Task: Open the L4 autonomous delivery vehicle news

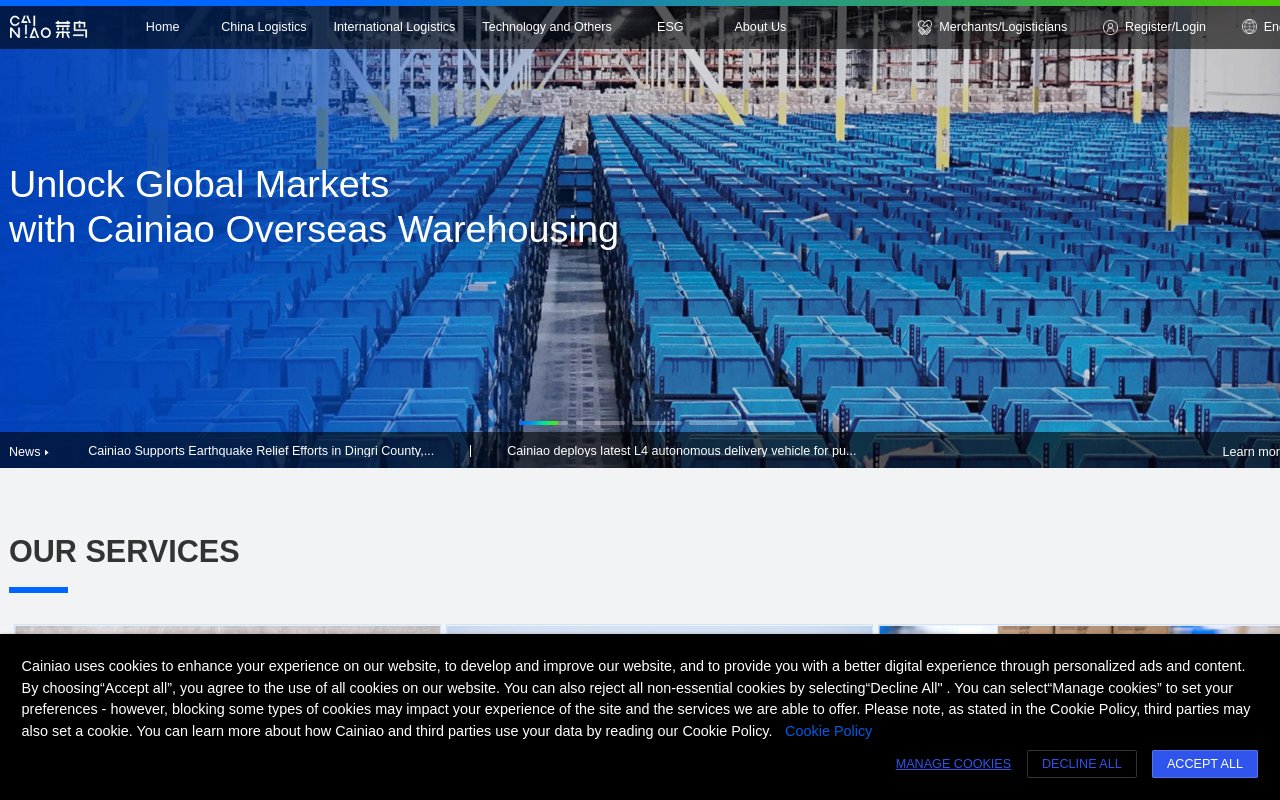Action: (x=681, y=451)
